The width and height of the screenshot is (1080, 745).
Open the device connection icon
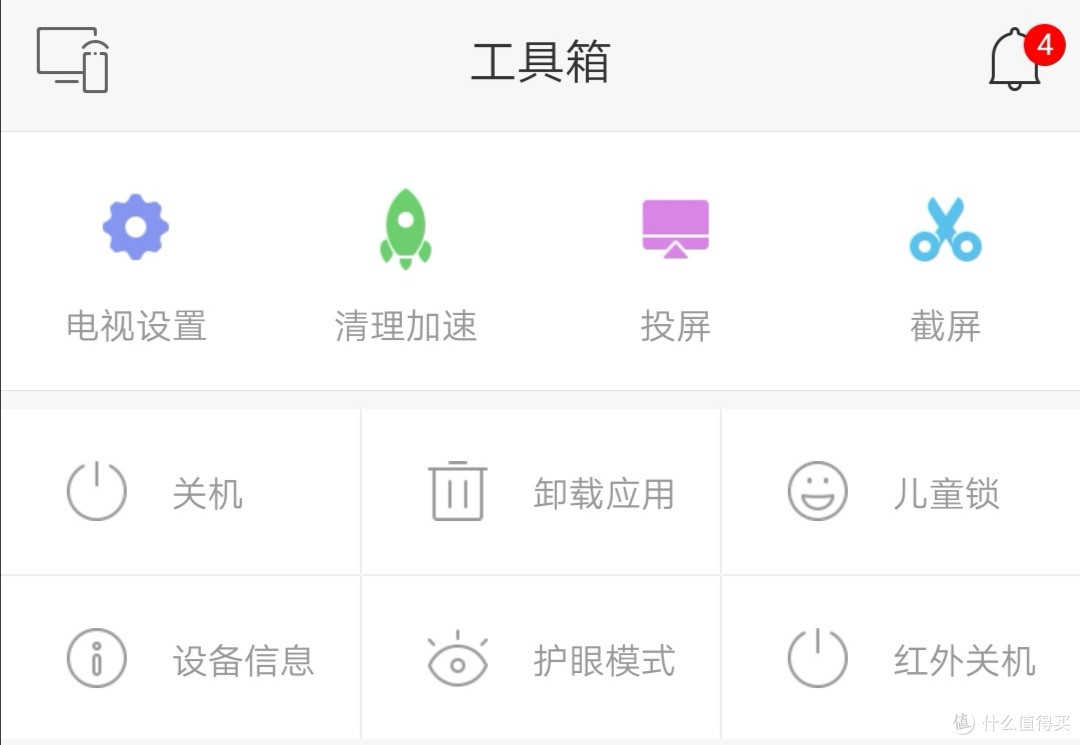[73, 60]
